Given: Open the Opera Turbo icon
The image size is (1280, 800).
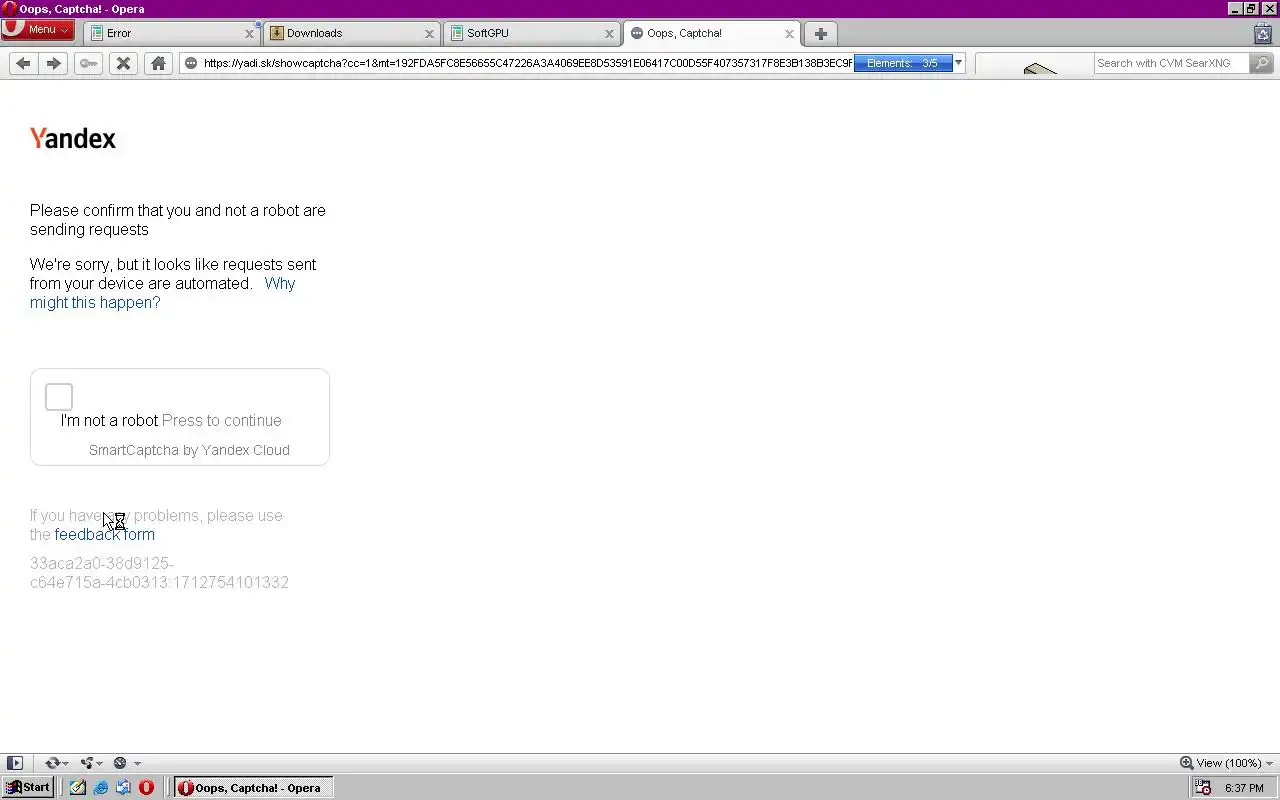Looking at the screenshot, I should coord(120,763).
